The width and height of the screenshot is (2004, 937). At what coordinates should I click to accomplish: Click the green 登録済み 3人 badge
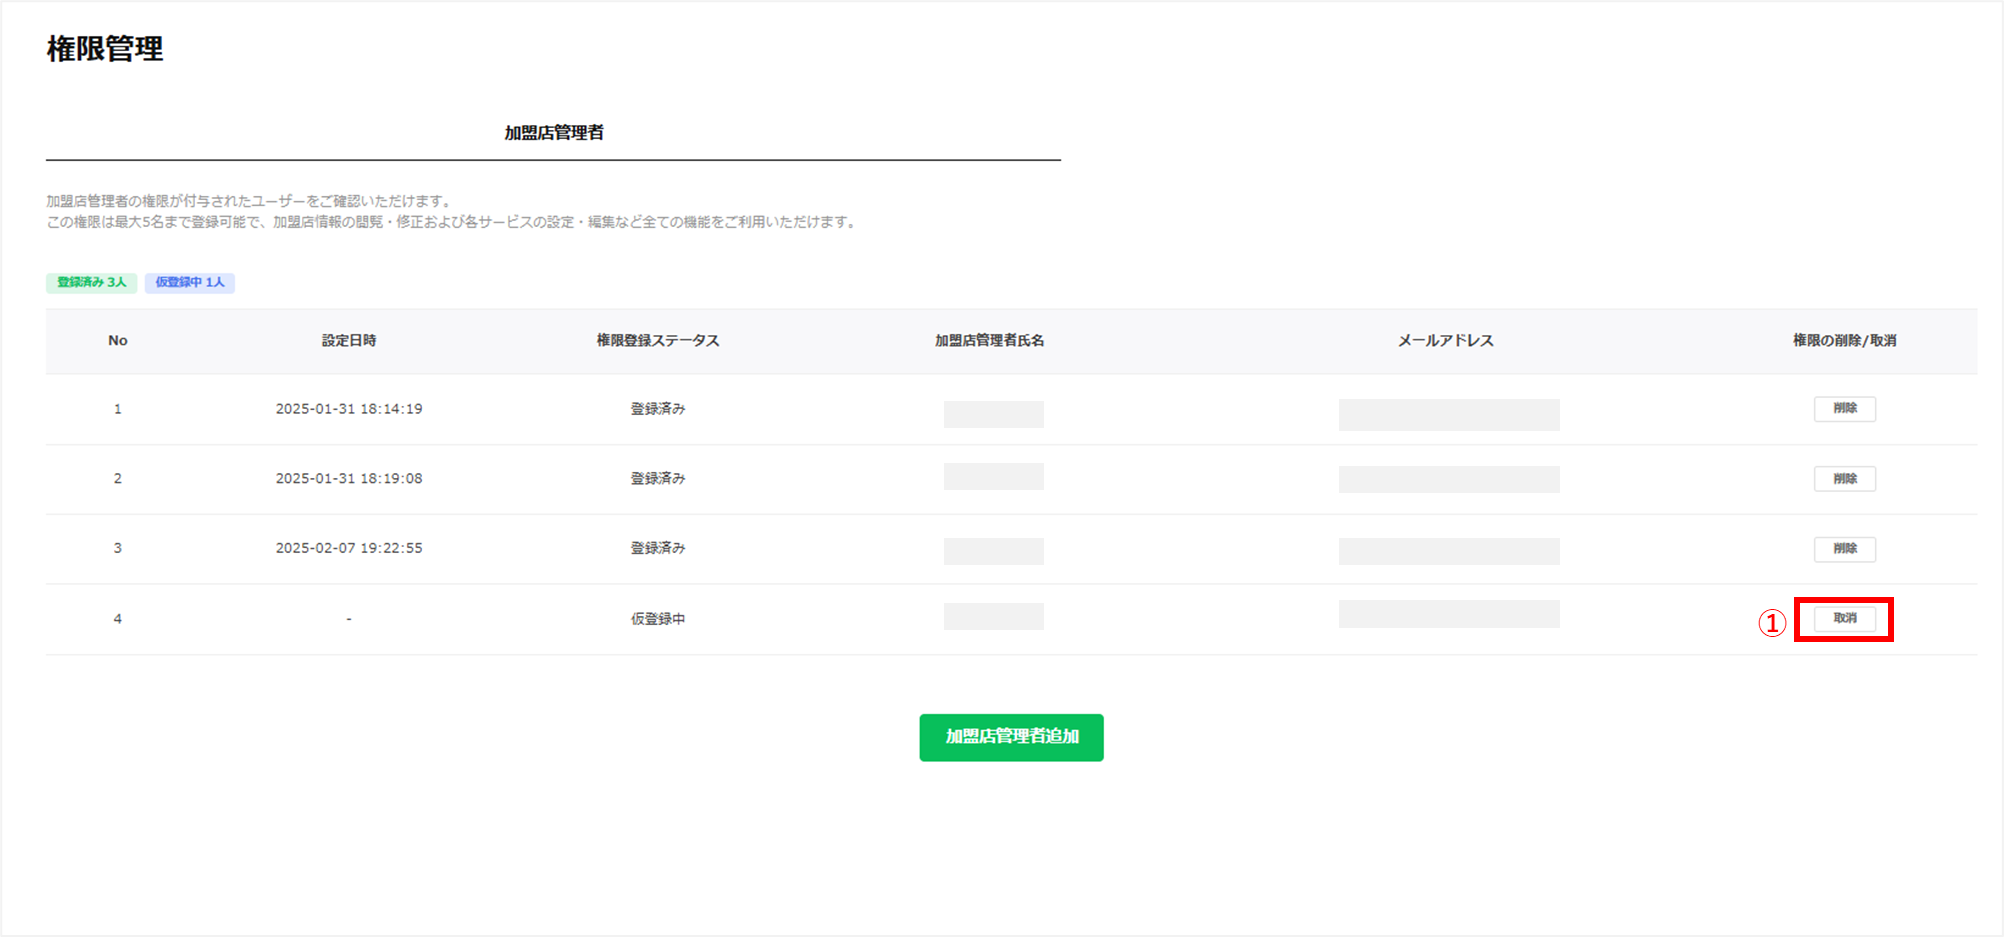coord(91,283)
